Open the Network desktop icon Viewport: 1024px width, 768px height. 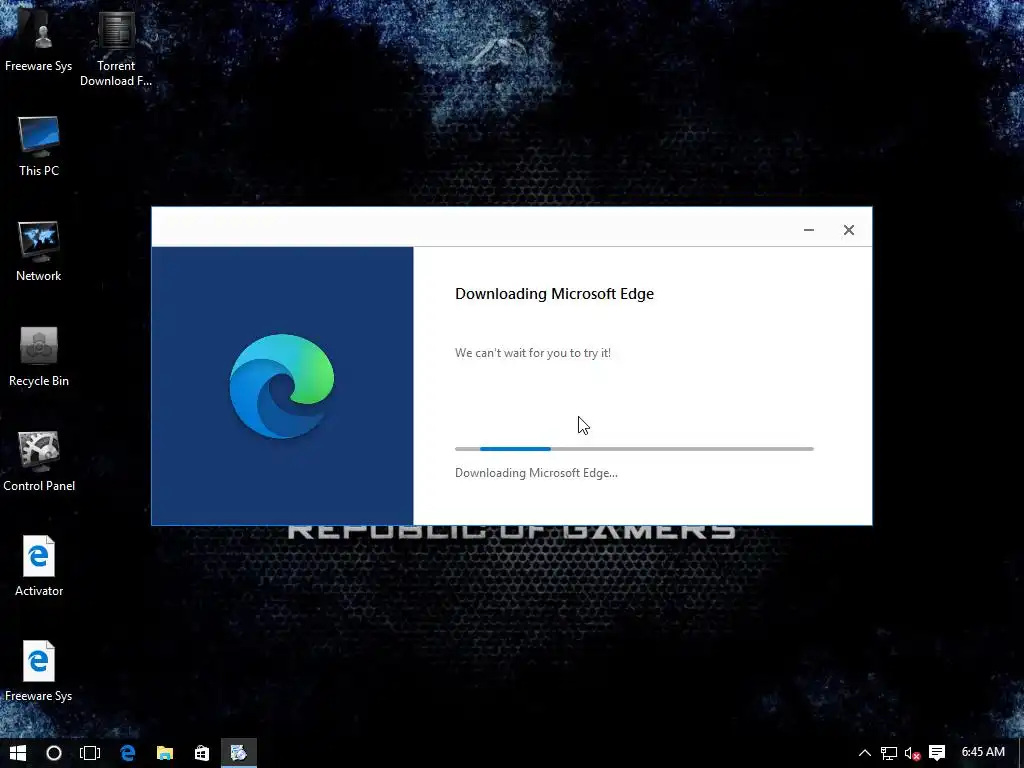[x=39, y=251]
